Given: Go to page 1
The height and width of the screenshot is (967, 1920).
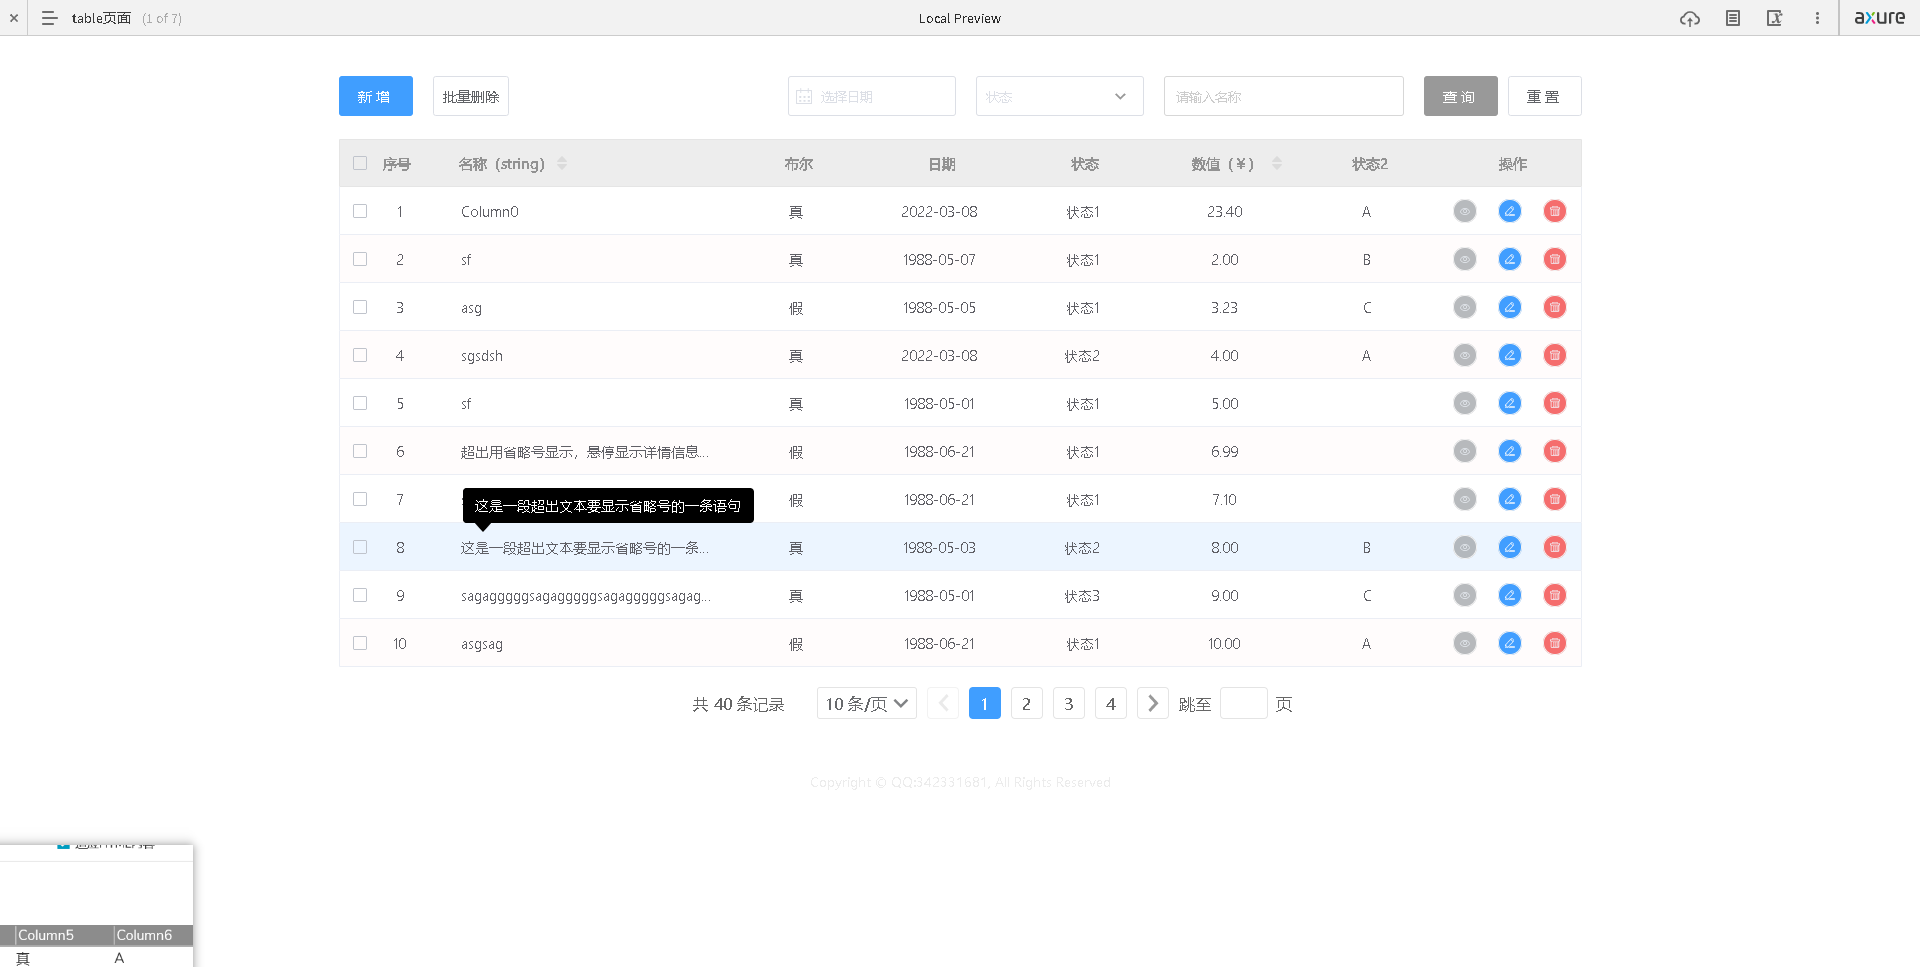Looking at the screenshot, I should (x=985, y=704).
